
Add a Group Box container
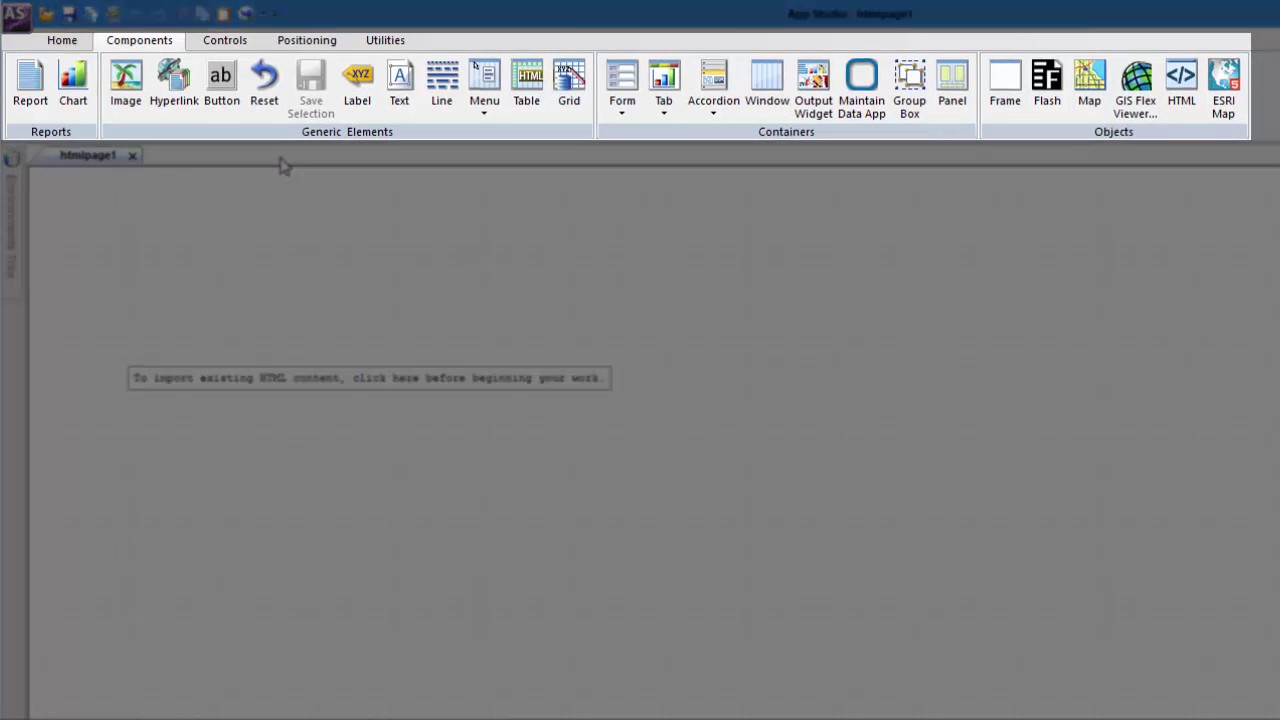[909, 89]
